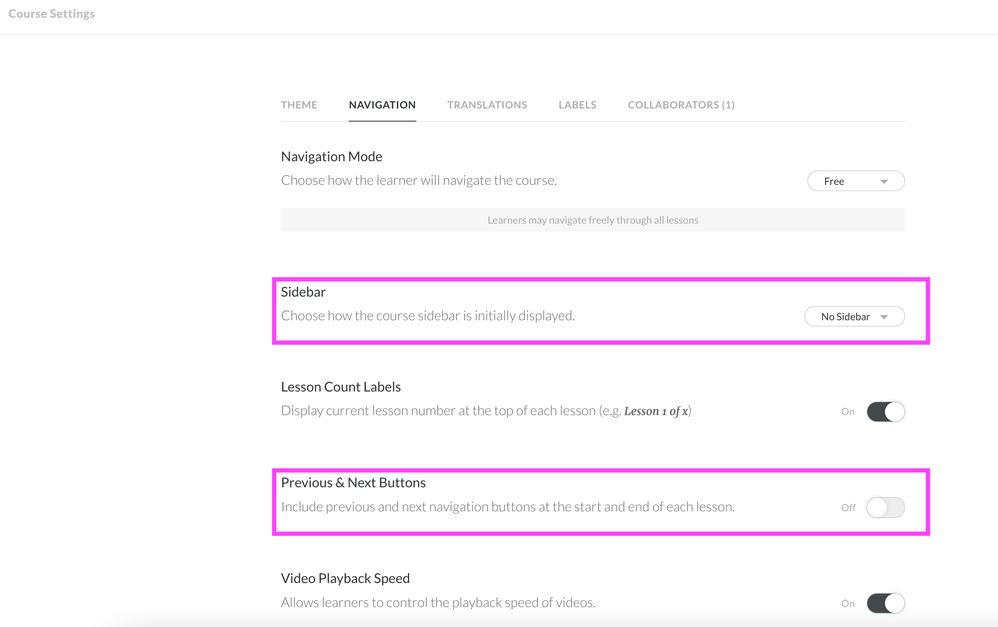Expand the No Sidebar dropdown
Screen dimensions: 998x627
[854, 317]
